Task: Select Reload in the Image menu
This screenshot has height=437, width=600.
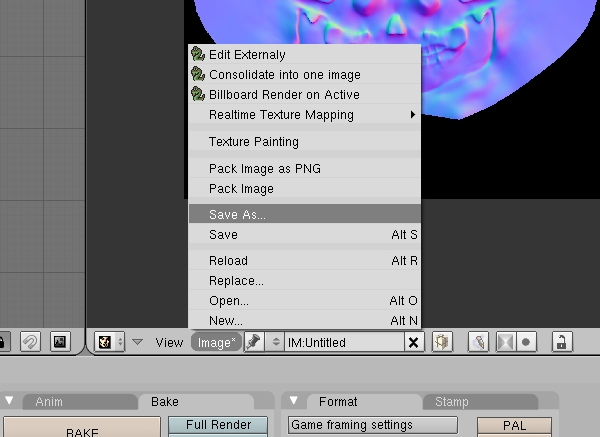Action: pyautogui.click(x=305, y=260)
